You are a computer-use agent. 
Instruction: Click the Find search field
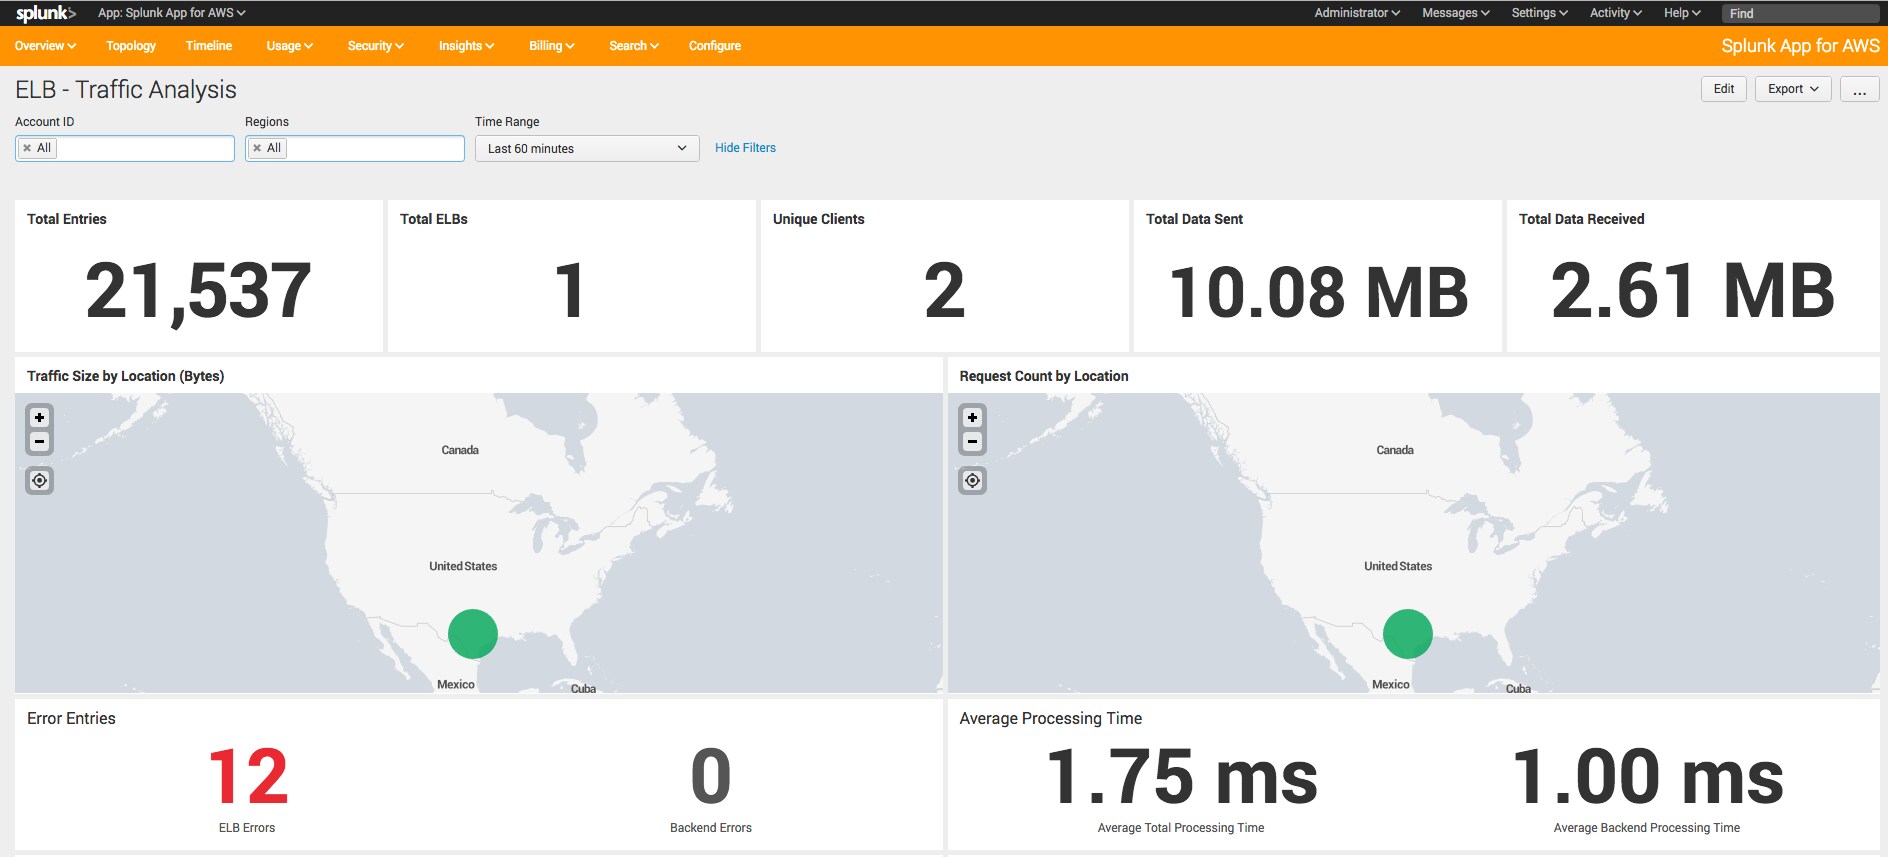[x=1800, y=13]
